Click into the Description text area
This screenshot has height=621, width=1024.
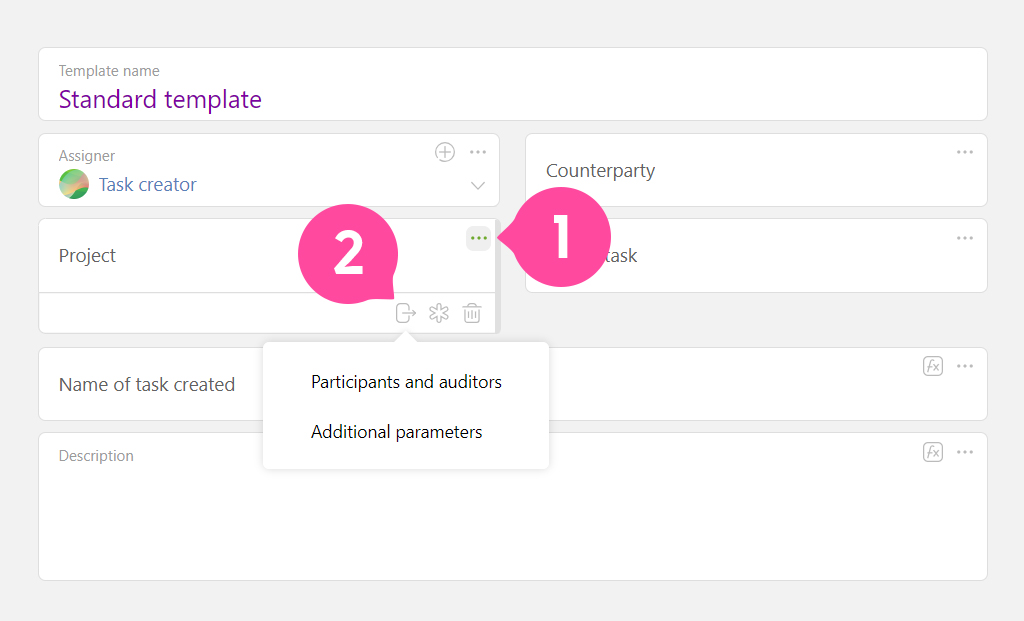tap(513, 507)
